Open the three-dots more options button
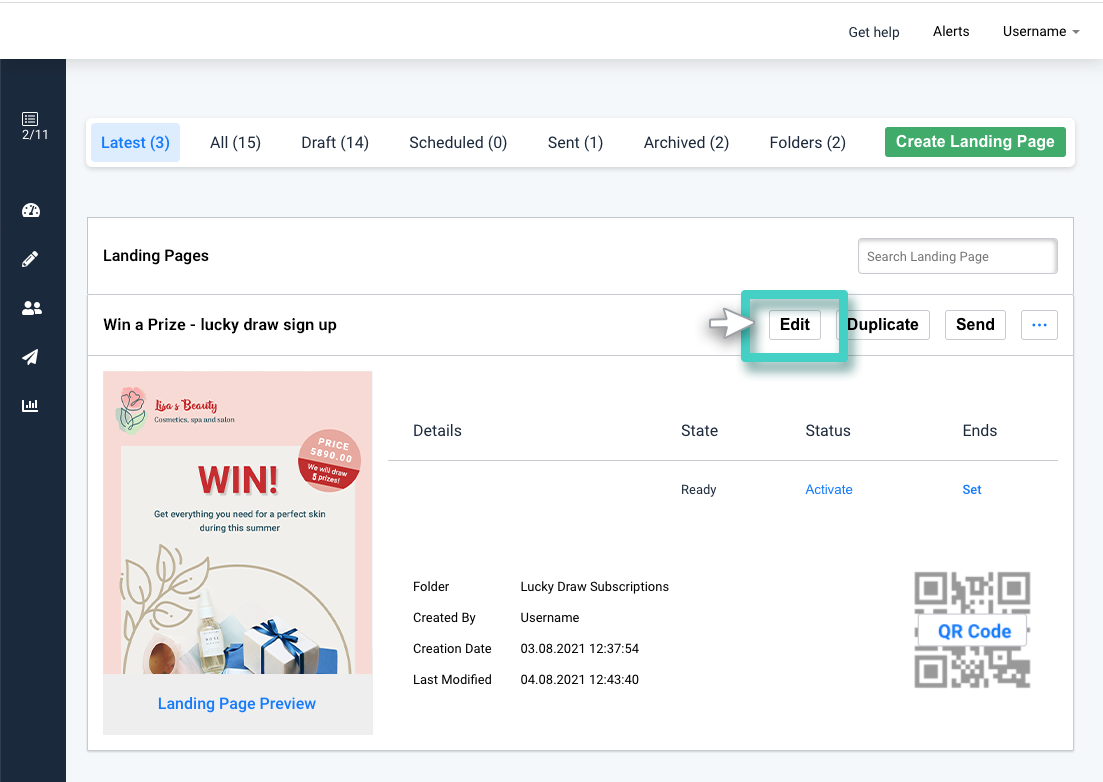The width and height of the screenshot is (1103, 782). (x=1039, y=325)
